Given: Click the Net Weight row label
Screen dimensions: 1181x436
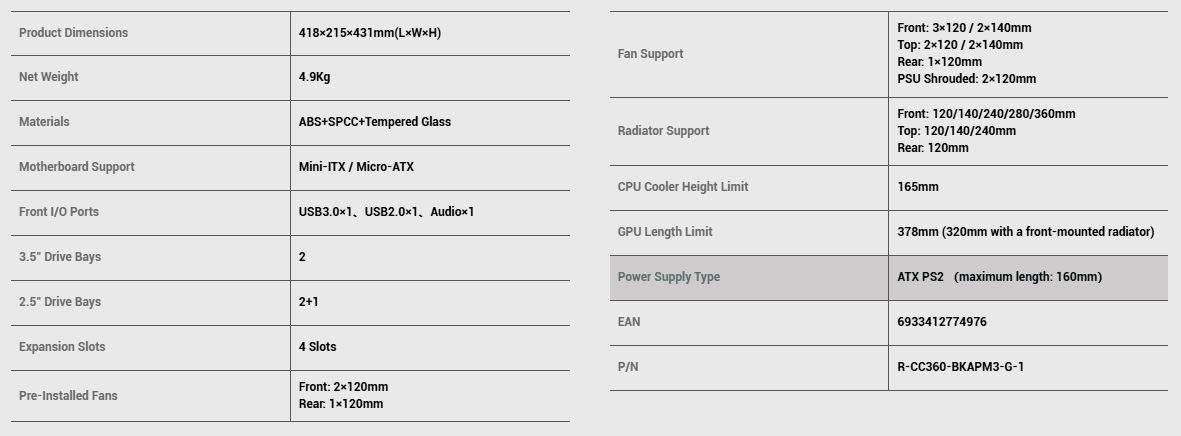Looking at the screenshot, I should (x=48, y=77).
